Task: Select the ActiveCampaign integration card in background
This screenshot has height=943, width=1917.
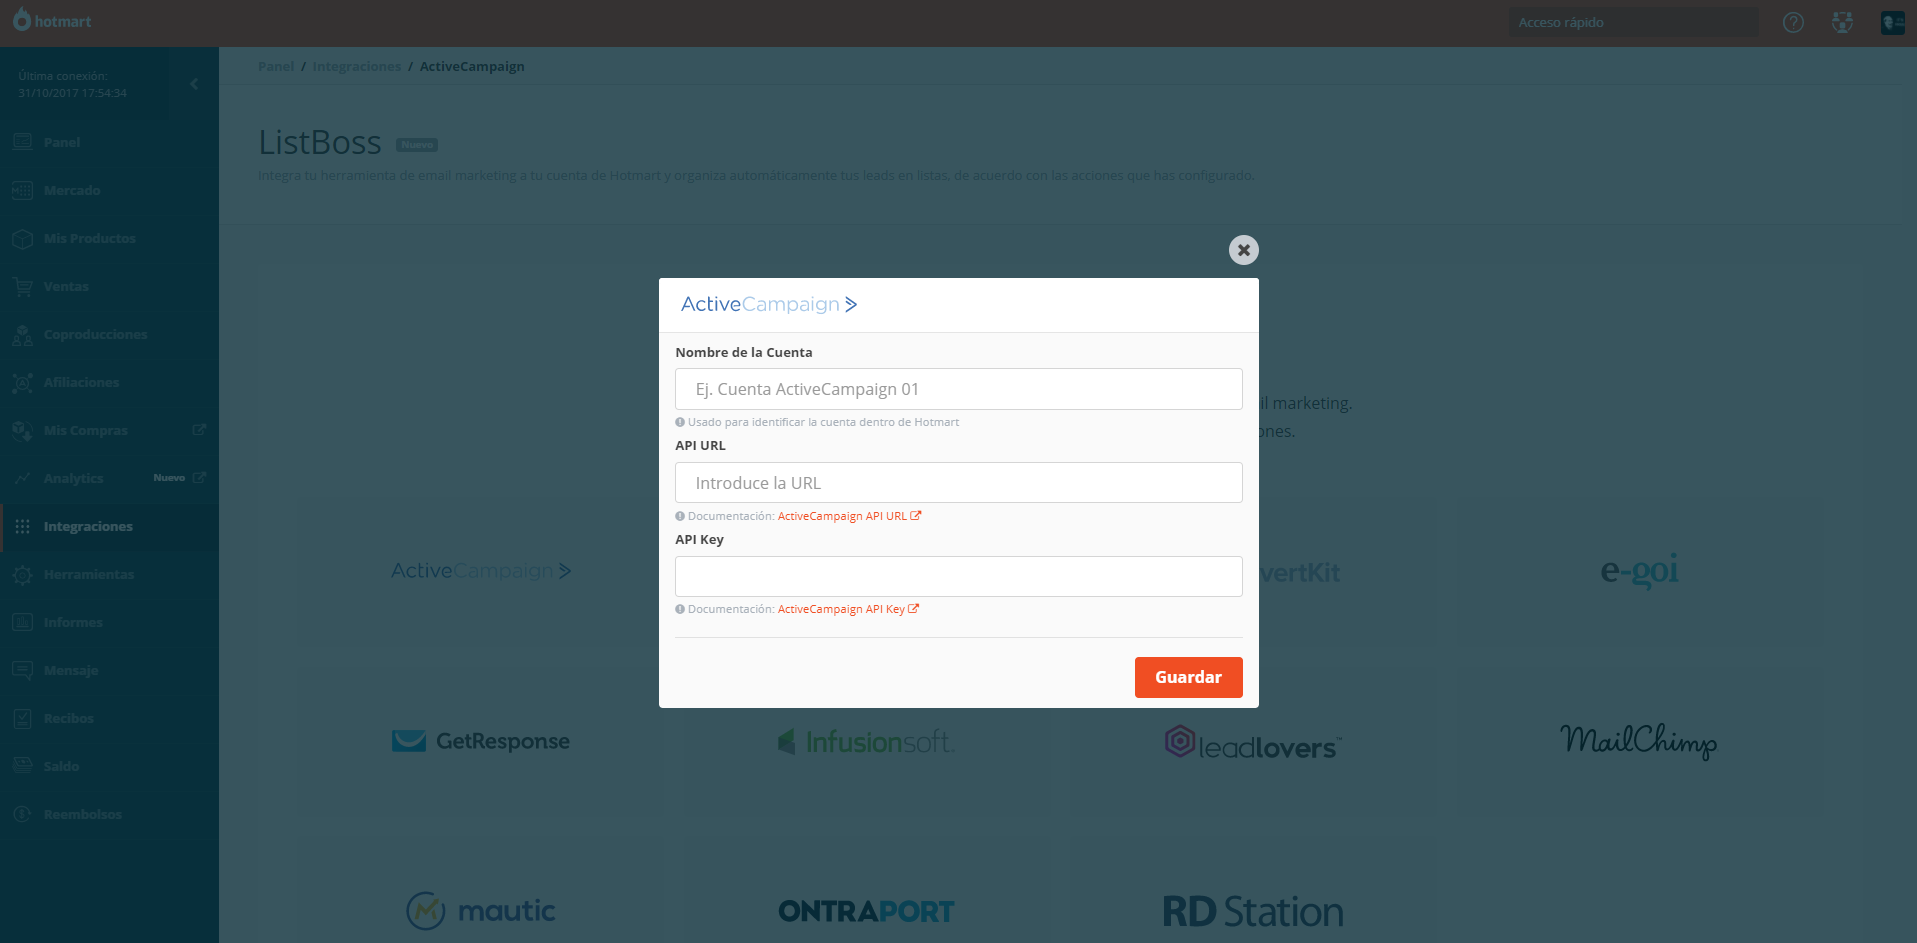Action: tap(481, 571)
